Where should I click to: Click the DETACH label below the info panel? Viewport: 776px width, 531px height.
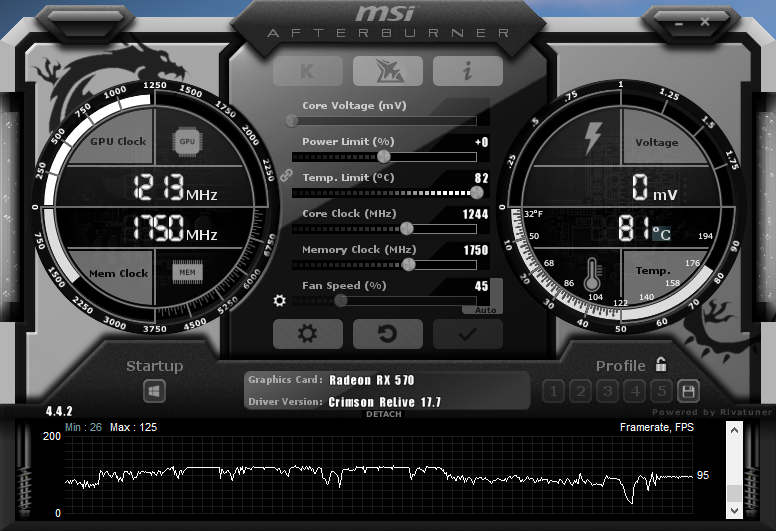(384, 415)
